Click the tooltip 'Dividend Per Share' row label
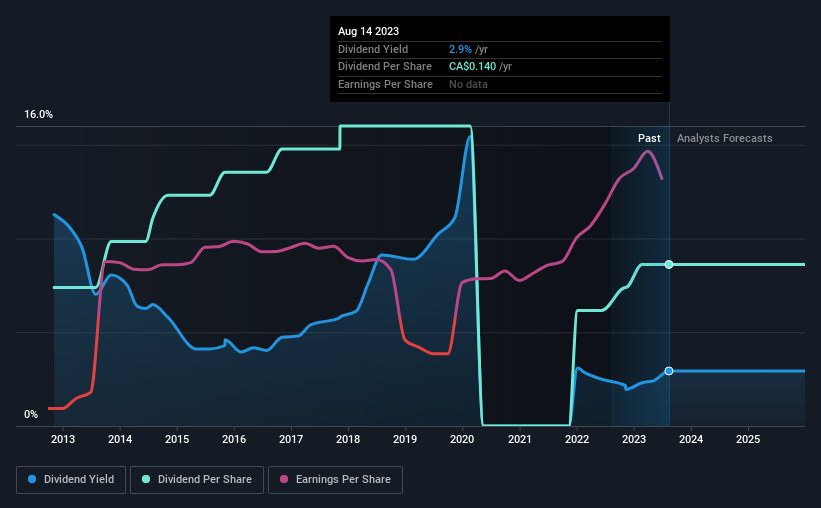 pos(385,67)
